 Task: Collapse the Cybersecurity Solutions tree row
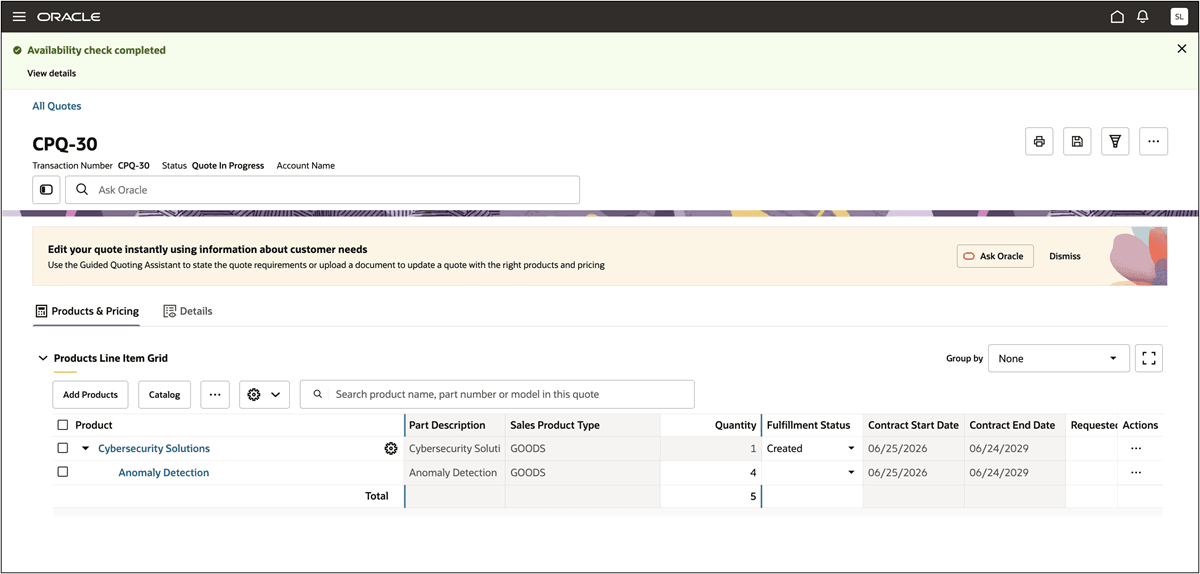point(86,449)
